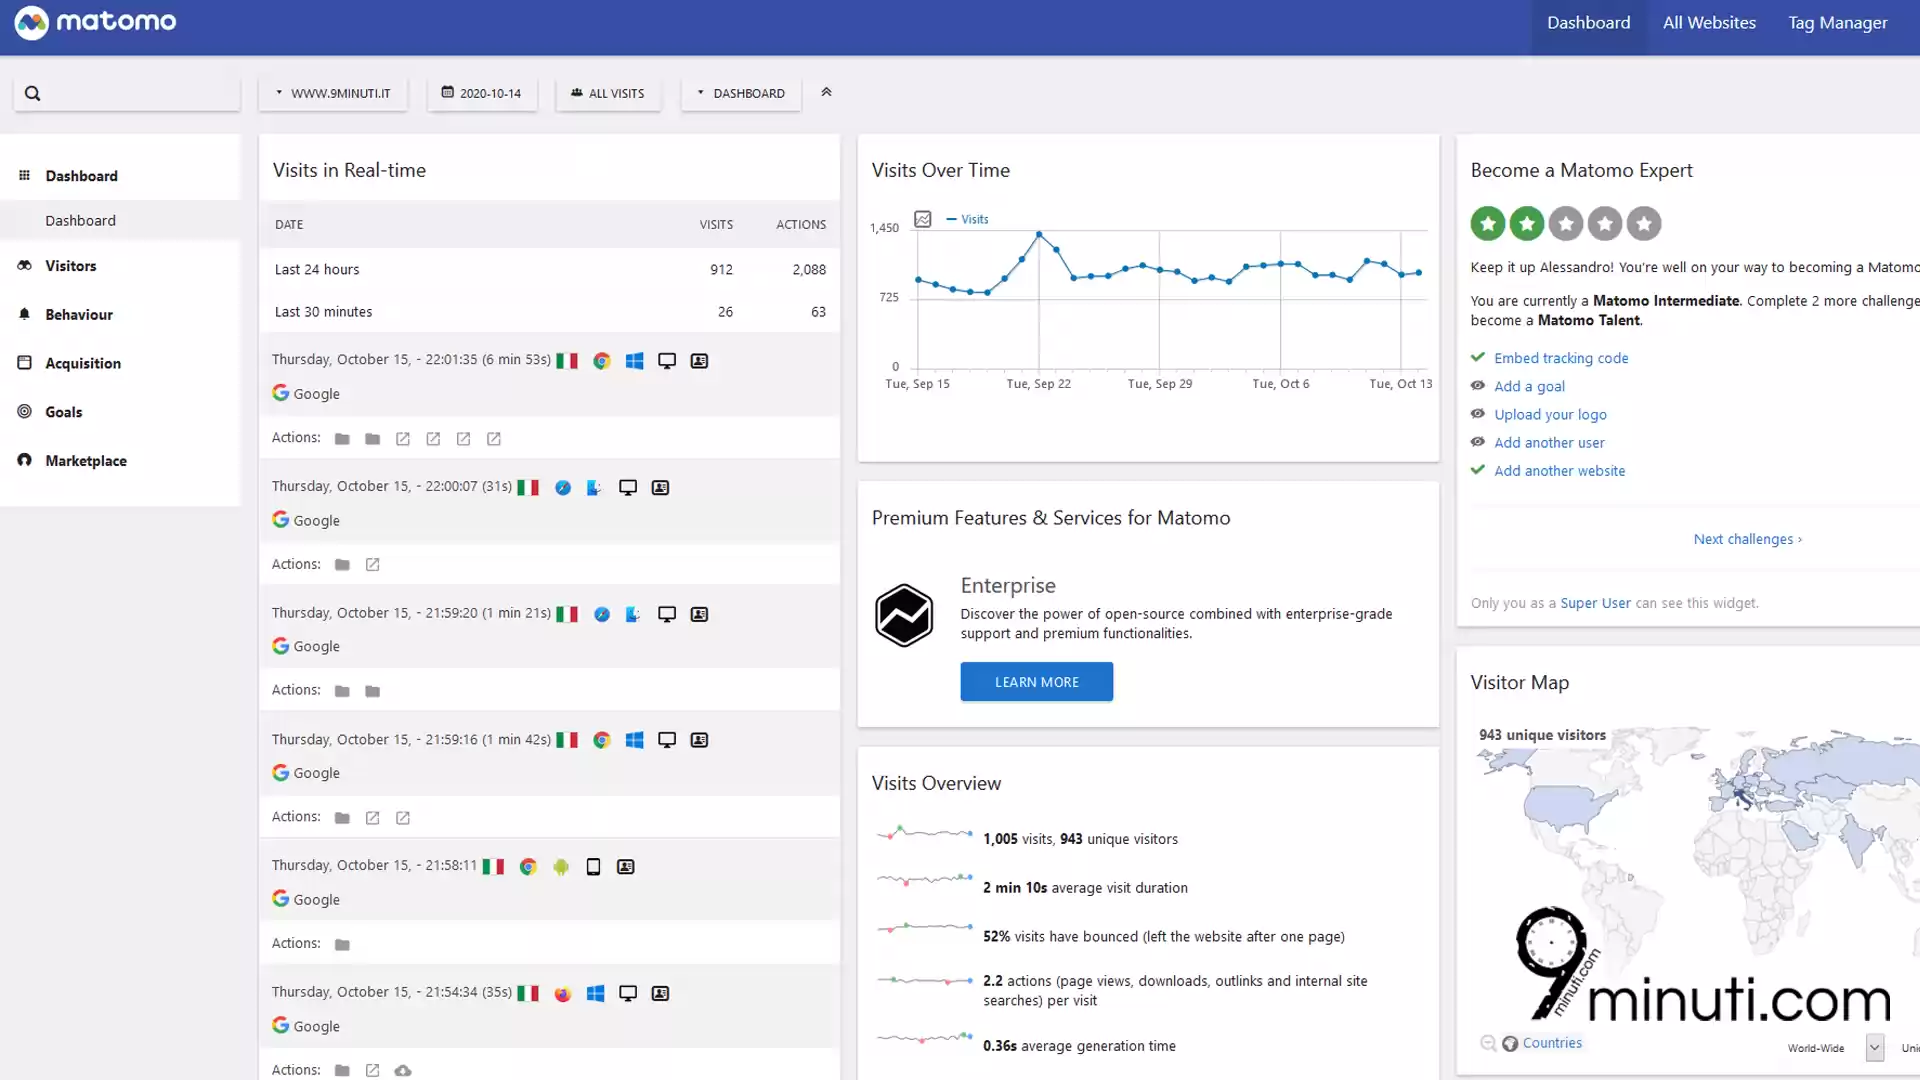Click the Next challenges link
1920x1080 pixels.
[x=1747, y=539]
